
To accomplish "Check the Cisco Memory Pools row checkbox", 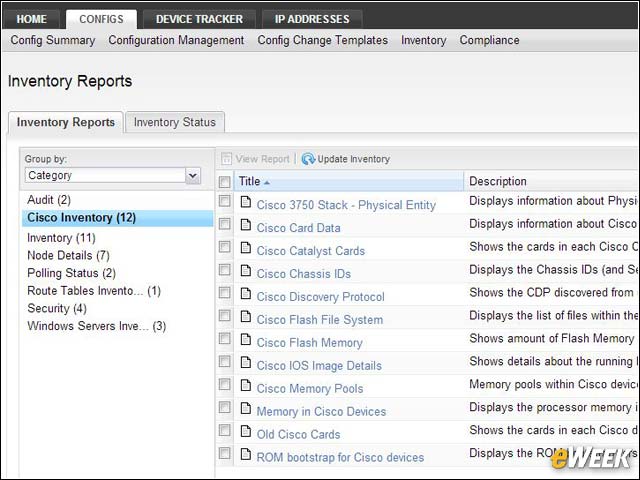I will [224, 384].
